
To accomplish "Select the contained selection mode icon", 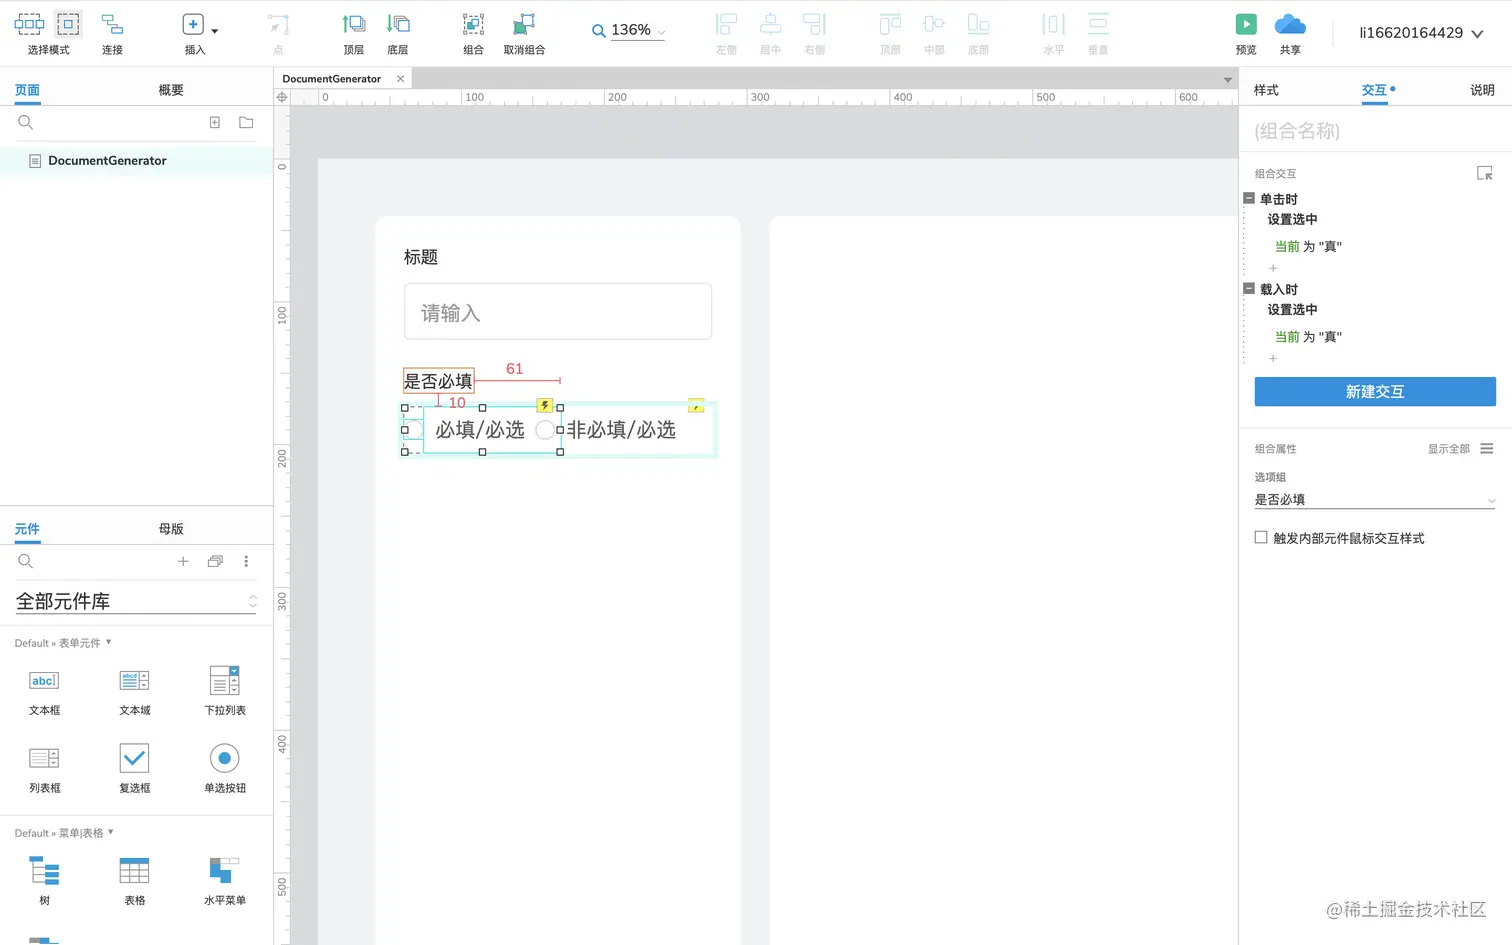I will pos(68,24).
